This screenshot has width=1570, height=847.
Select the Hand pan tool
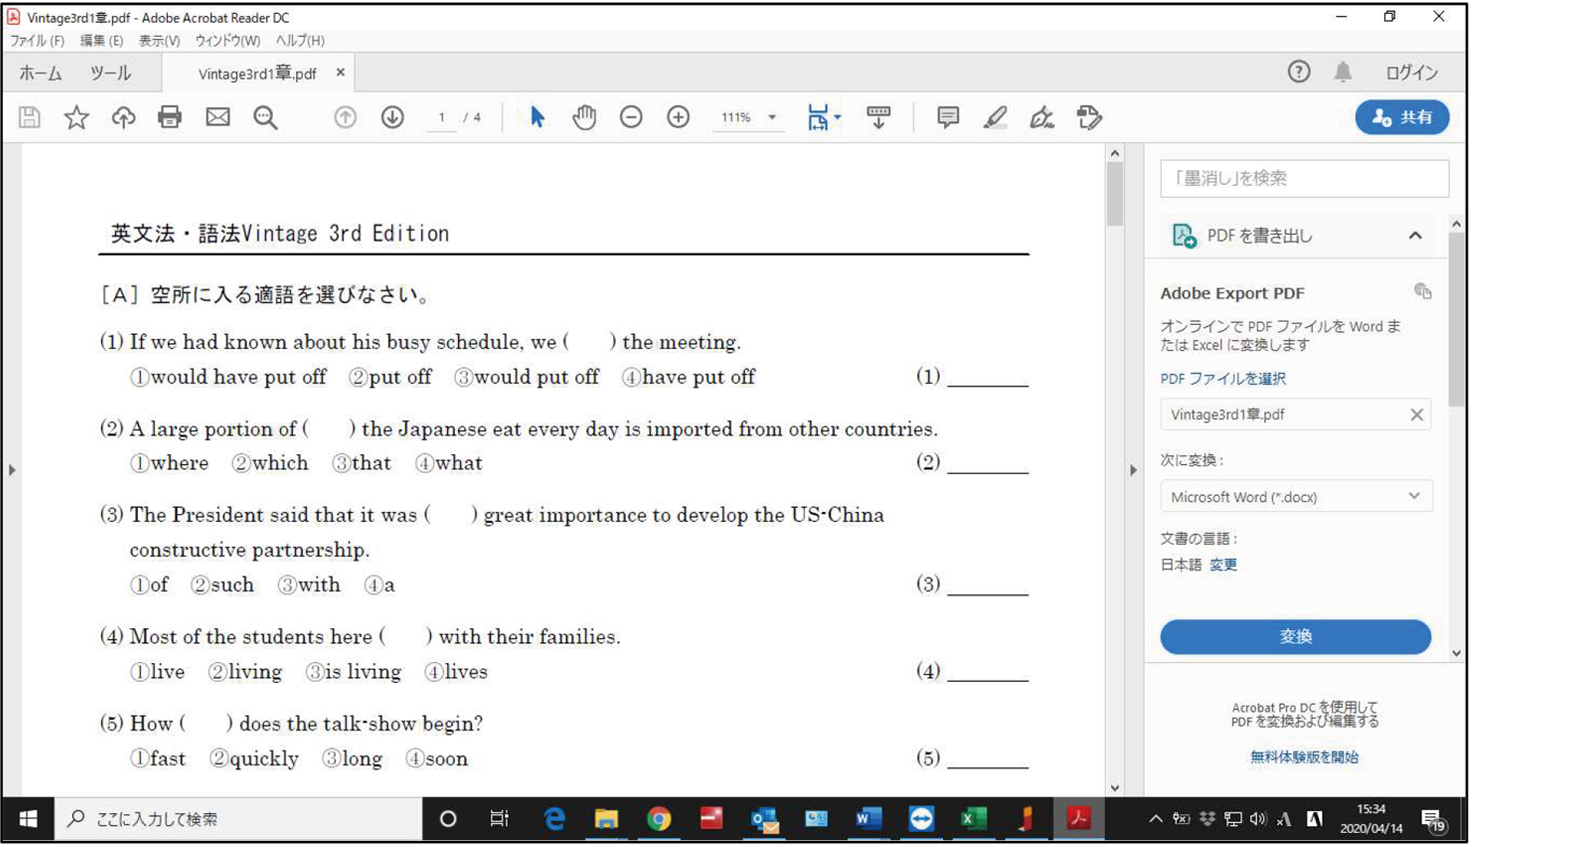click(584, 118)
